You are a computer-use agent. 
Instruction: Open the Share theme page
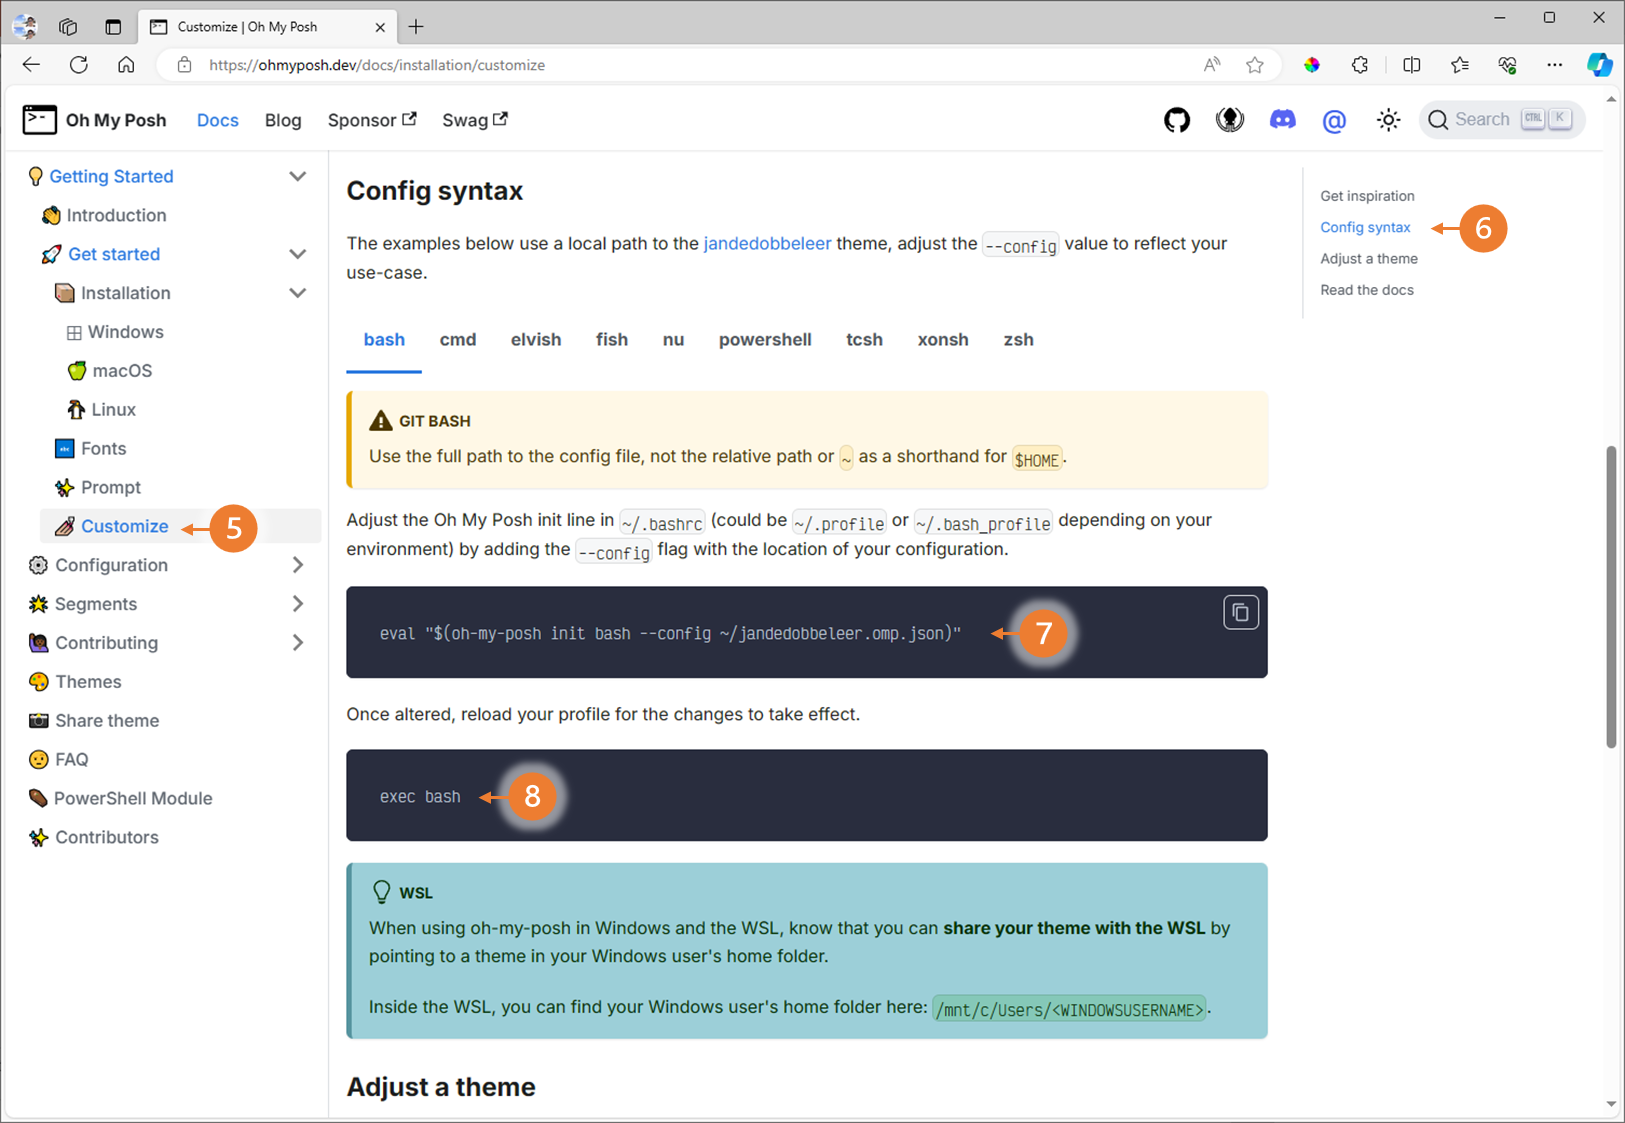[107, 721]
